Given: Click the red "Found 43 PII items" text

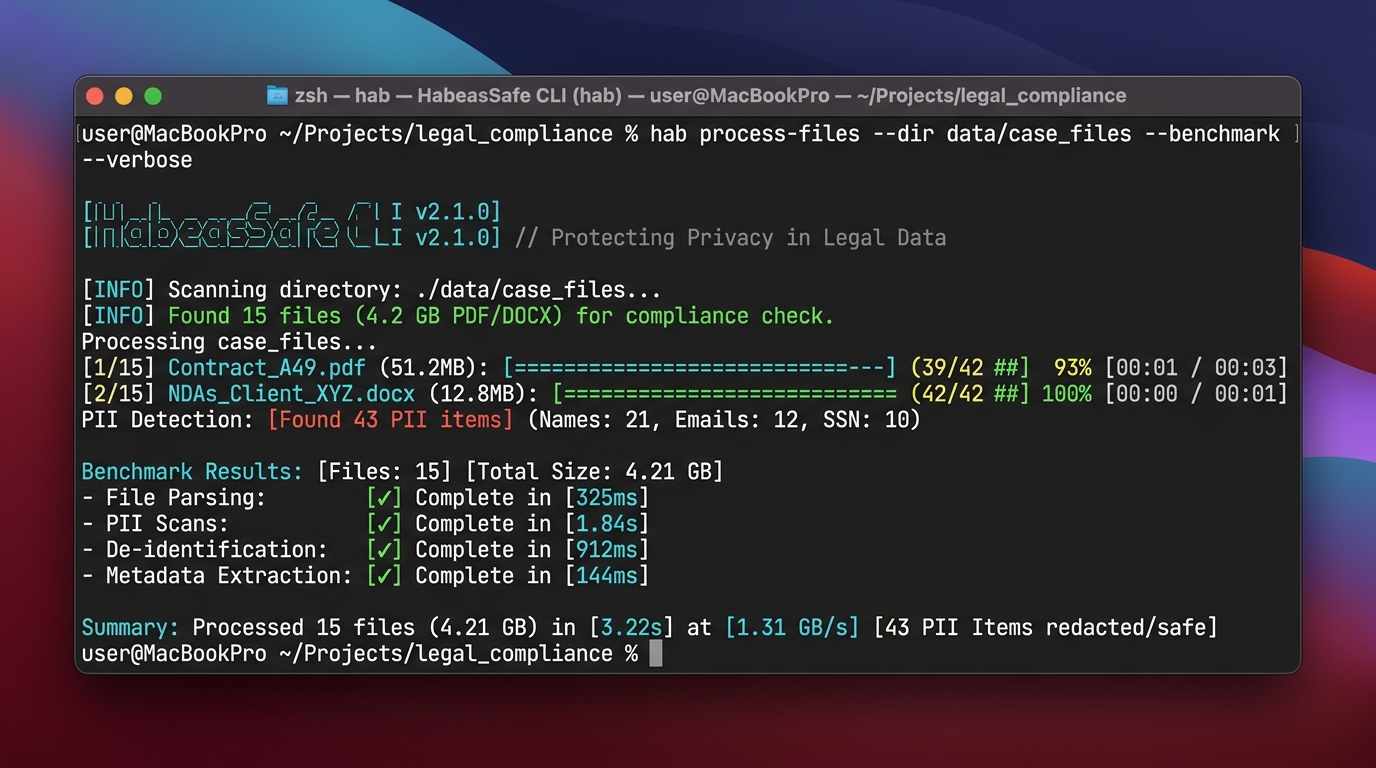Looking at the screenshot, I should pos(390,419).
